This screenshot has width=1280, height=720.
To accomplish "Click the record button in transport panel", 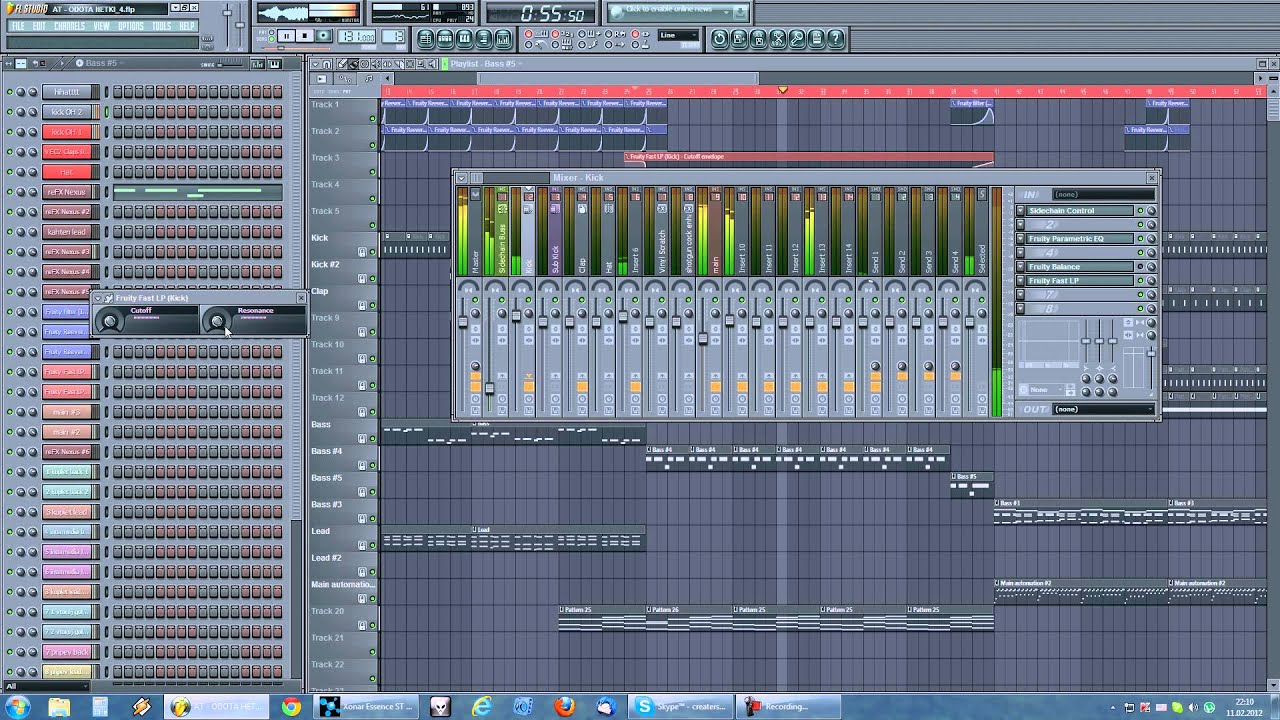I will click(x=323, y=36).
